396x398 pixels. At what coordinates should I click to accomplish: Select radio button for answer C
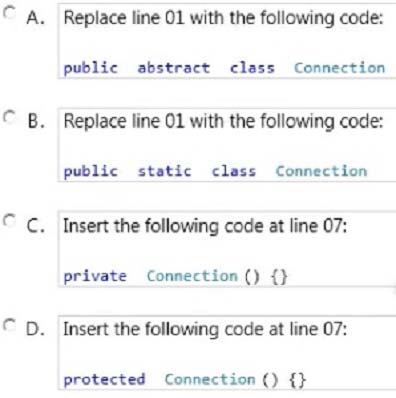(9, 220)
